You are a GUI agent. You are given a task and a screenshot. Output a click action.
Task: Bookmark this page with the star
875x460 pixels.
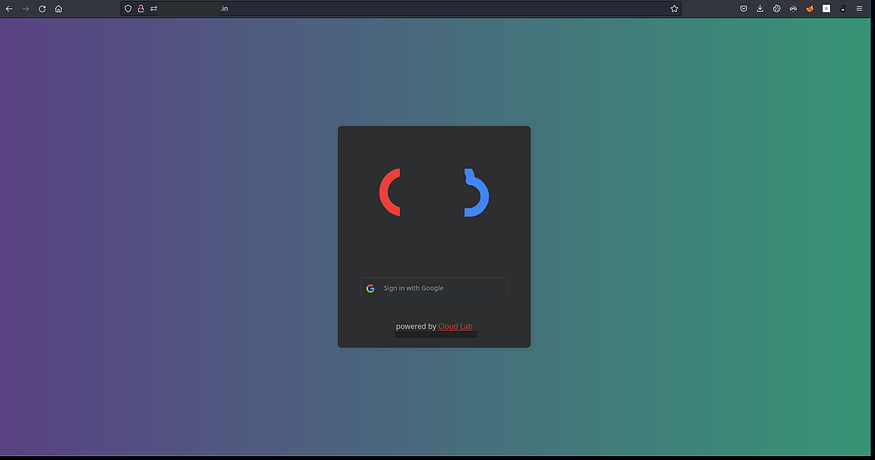(674, 8)
